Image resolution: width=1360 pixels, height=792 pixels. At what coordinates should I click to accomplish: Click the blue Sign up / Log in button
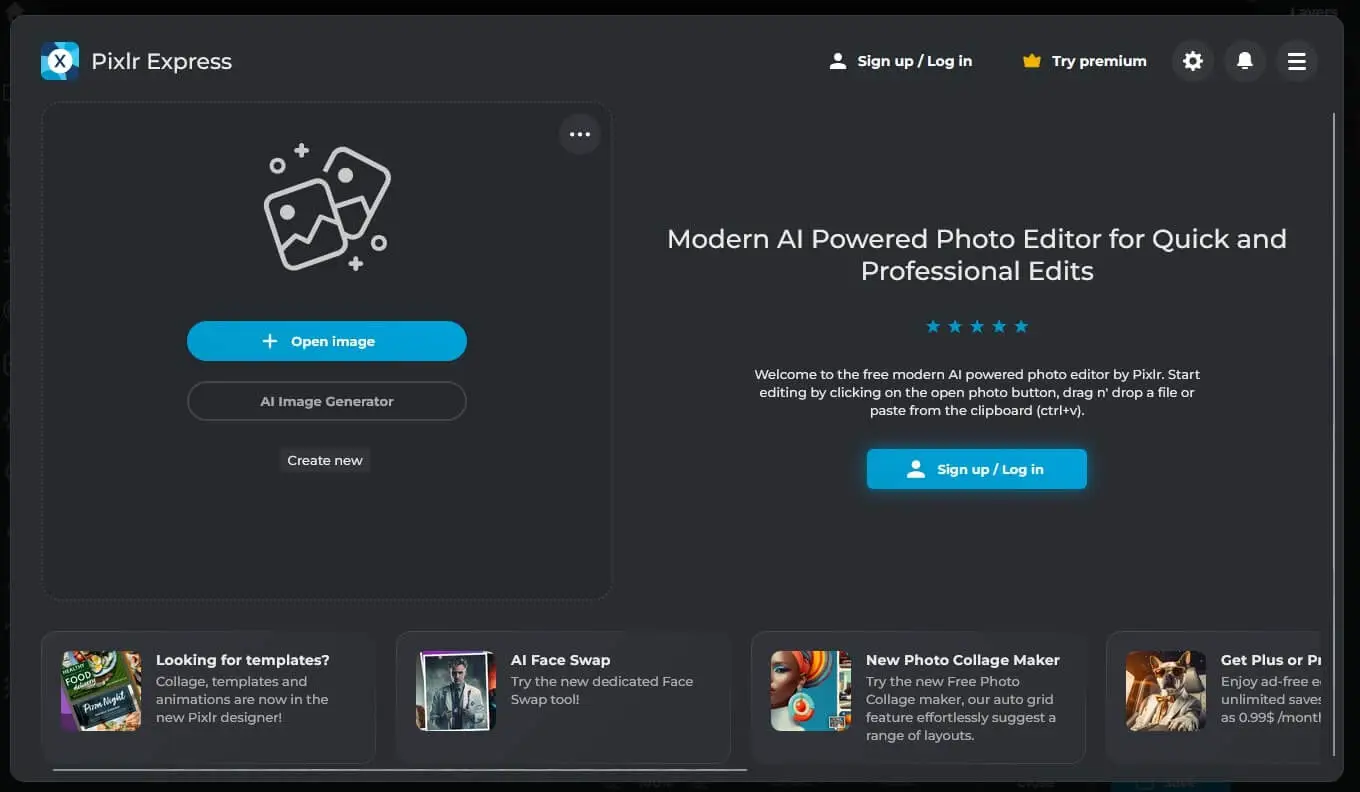[x=977, y=469]
